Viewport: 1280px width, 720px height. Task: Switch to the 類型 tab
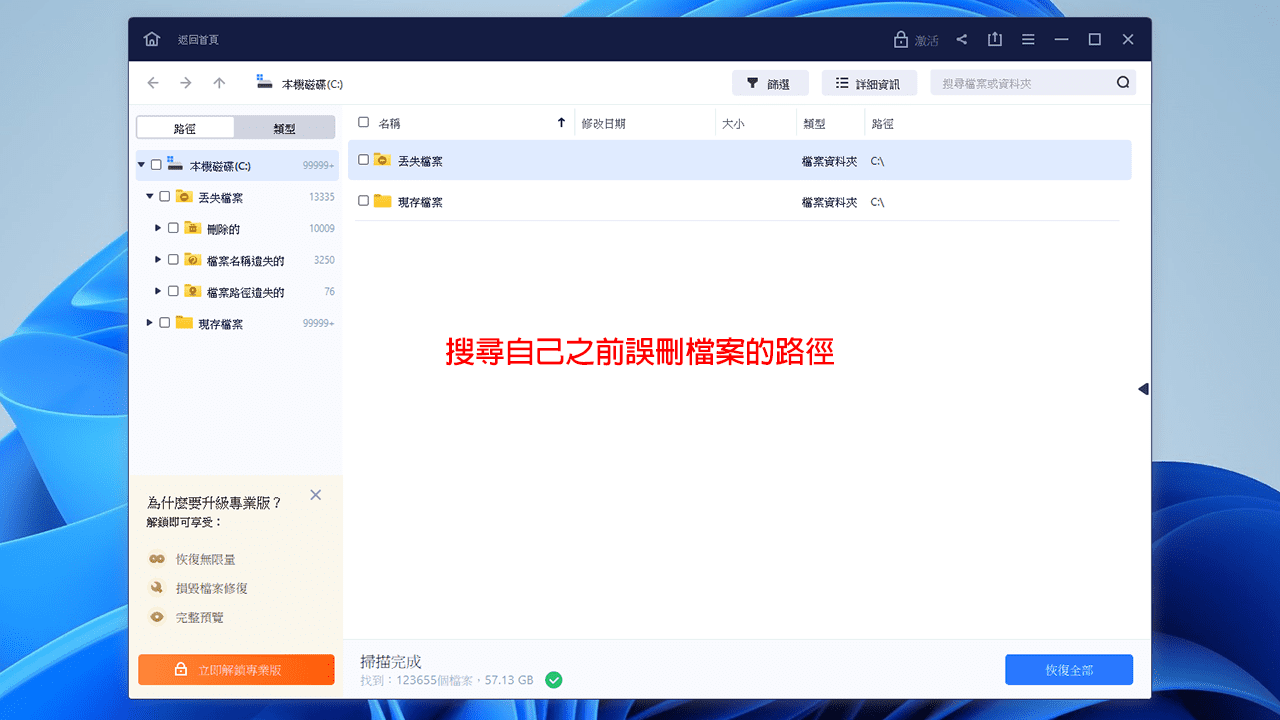coord(284,127)
